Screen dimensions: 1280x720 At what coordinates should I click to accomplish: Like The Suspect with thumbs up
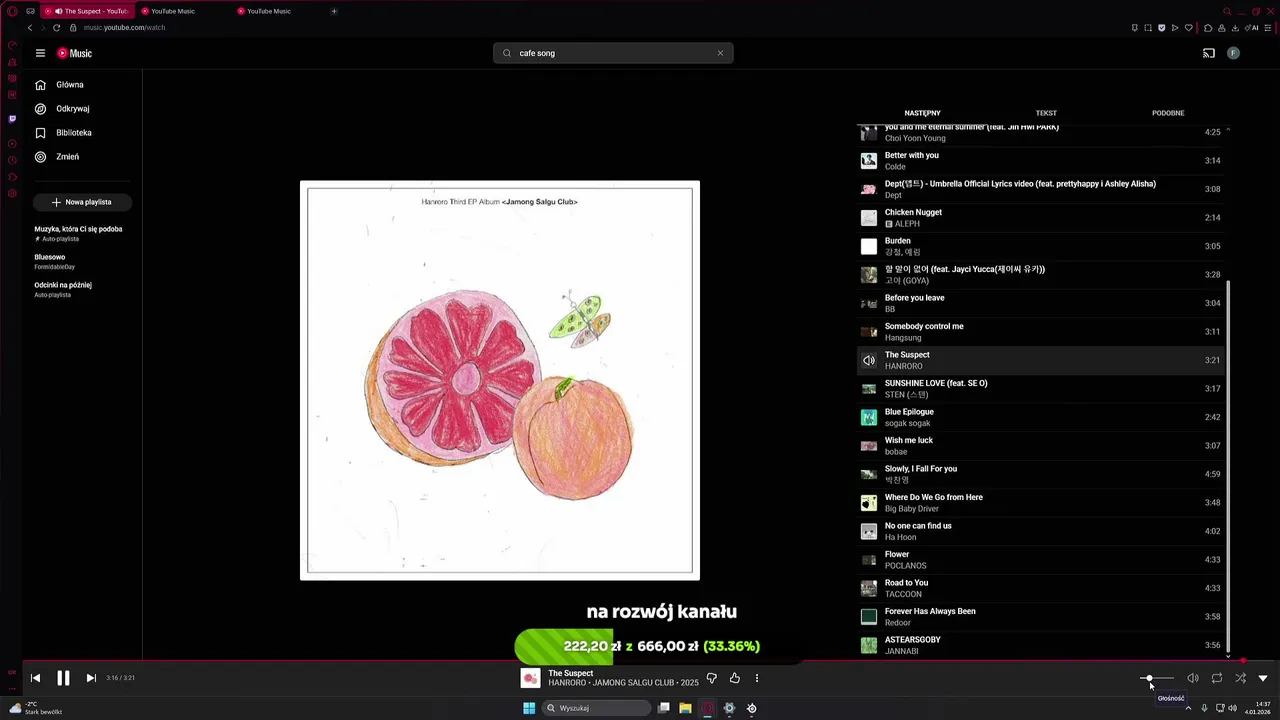click(x=735, y=678)
